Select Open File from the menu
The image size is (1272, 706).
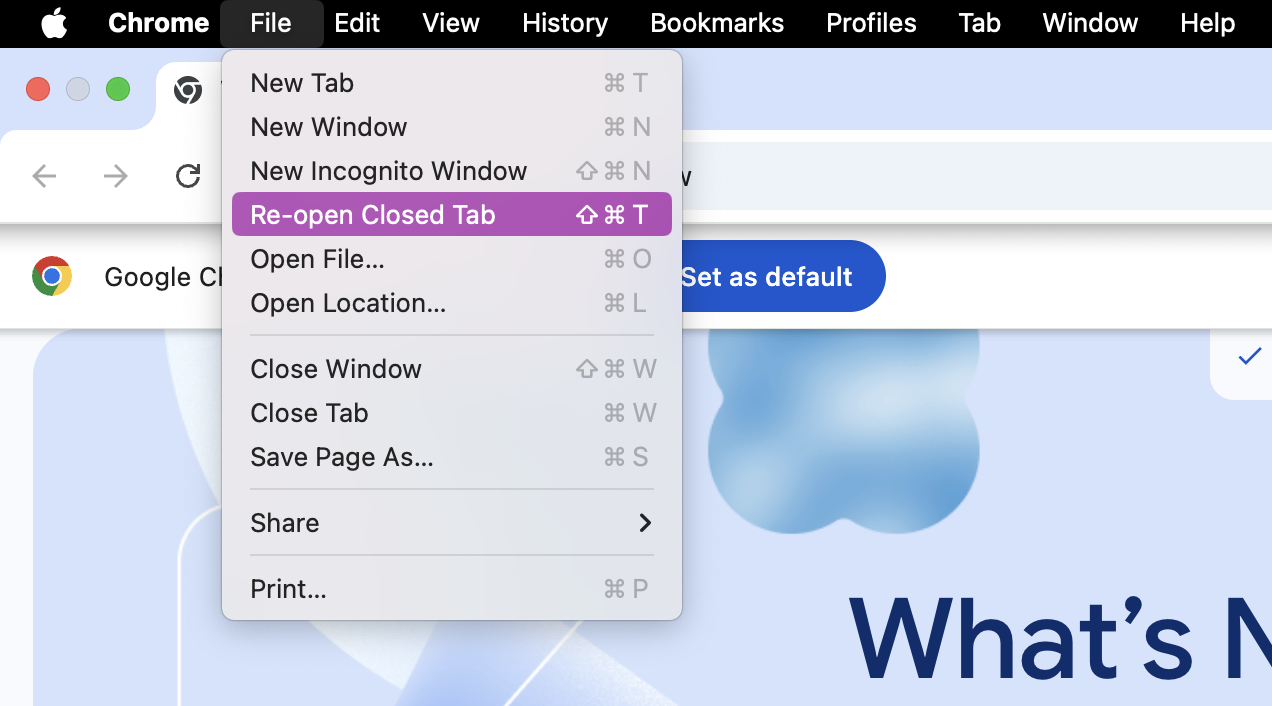(317, 258)
